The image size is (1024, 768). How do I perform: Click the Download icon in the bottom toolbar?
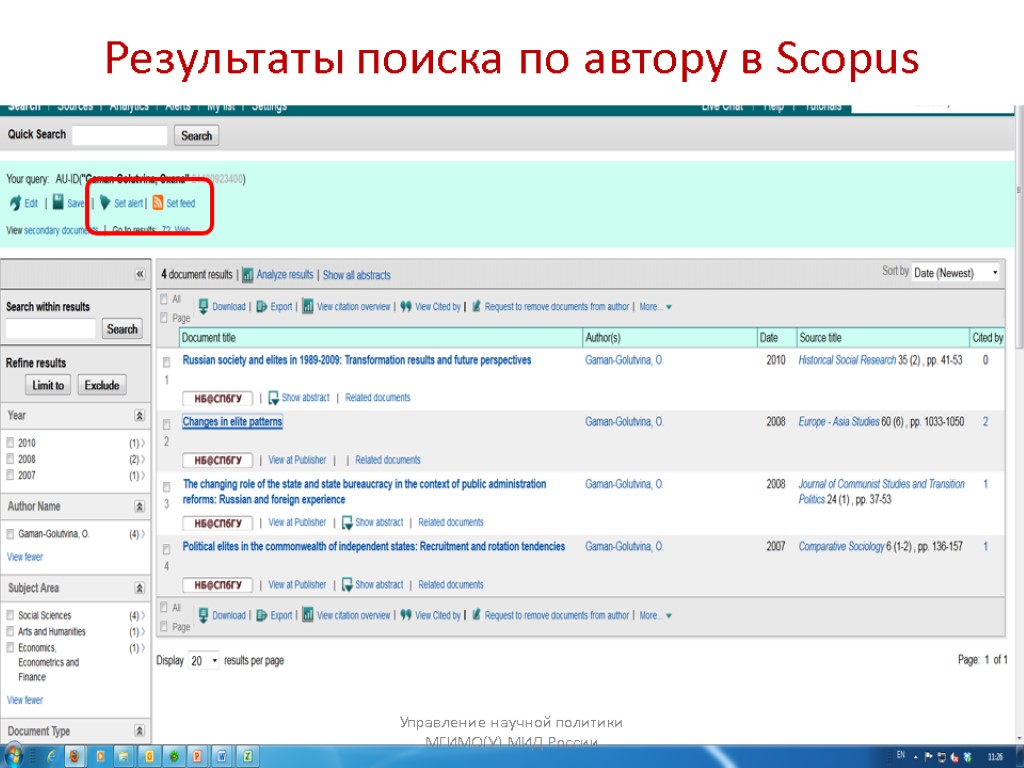point(203,615)
